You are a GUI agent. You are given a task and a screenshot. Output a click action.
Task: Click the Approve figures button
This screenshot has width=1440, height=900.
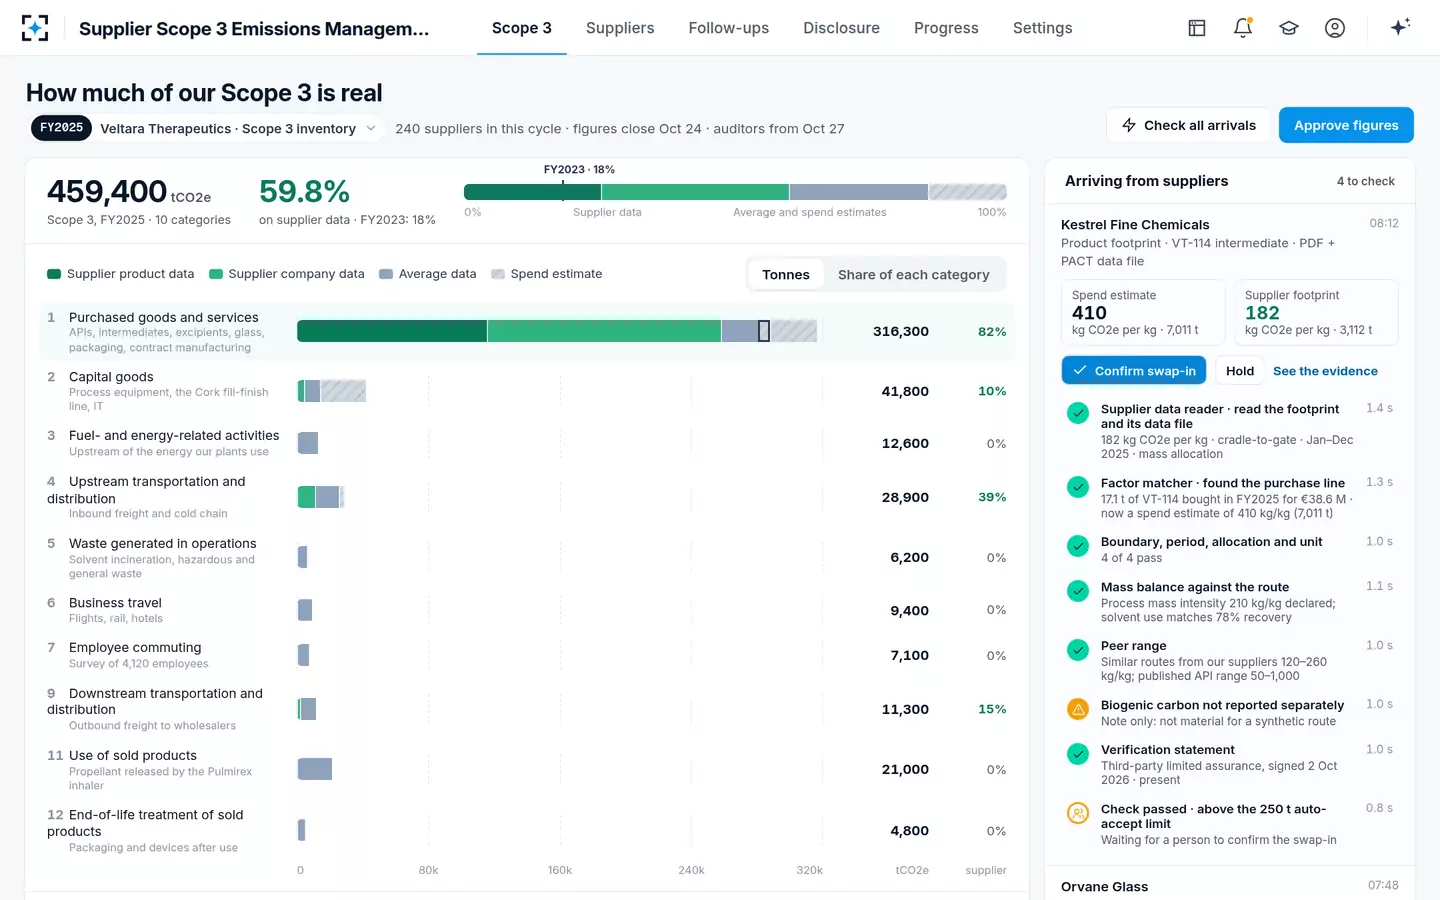(1346, 125)
